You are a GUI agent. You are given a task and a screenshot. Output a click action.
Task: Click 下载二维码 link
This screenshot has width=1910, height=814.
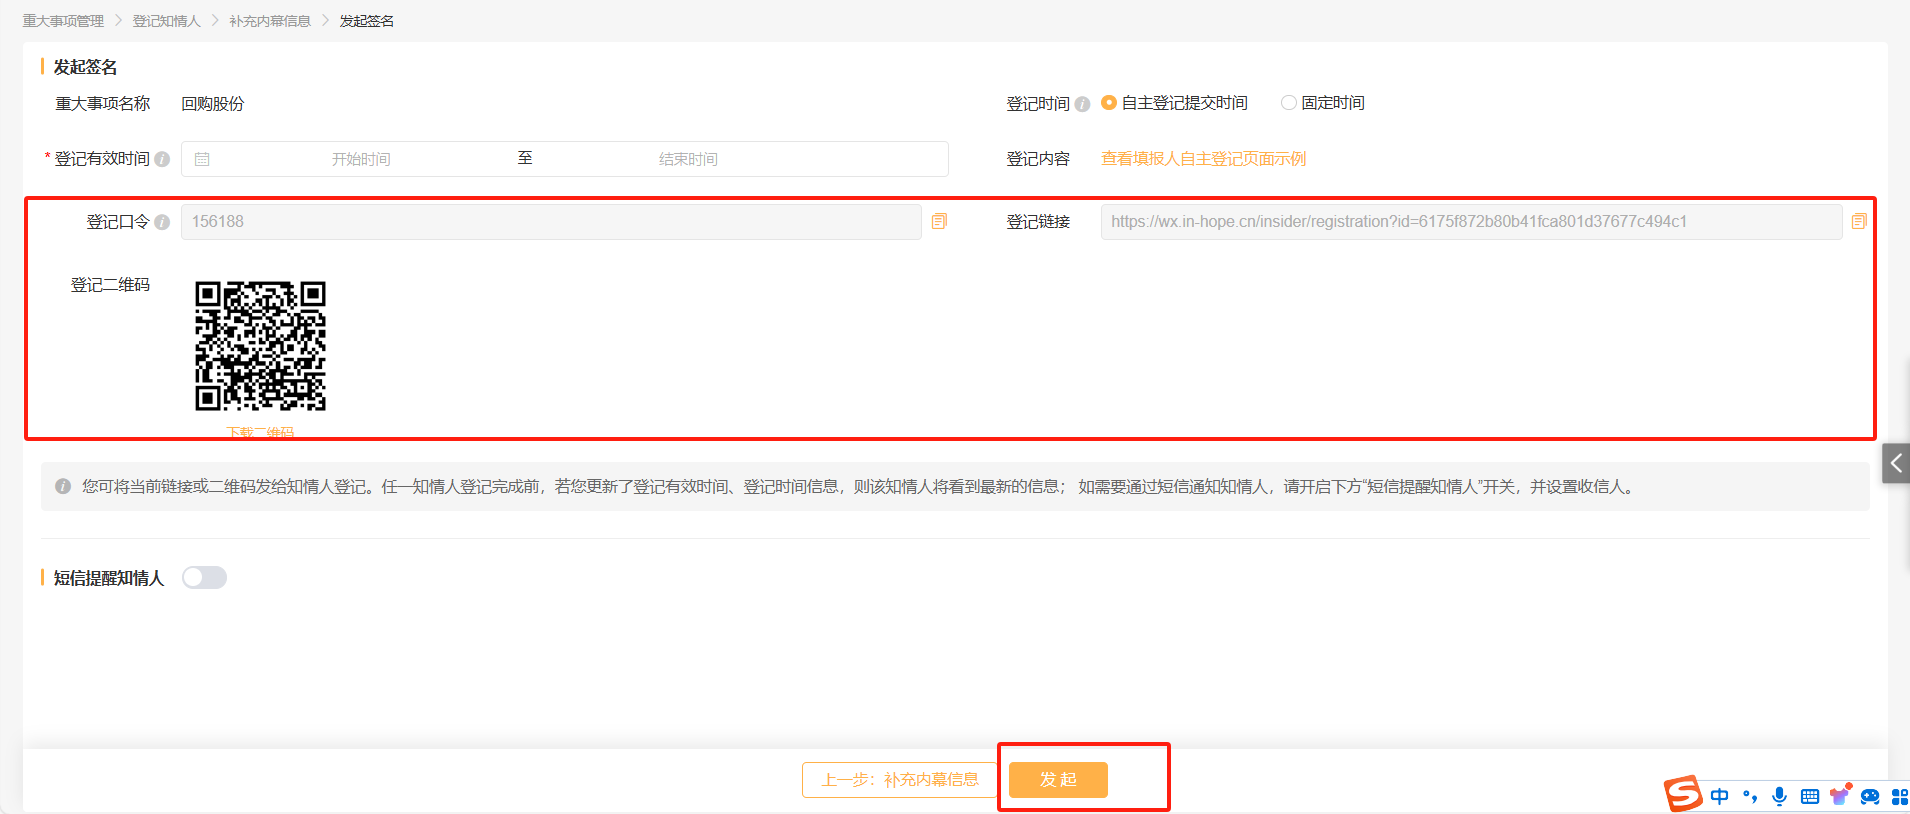(260, 433)
